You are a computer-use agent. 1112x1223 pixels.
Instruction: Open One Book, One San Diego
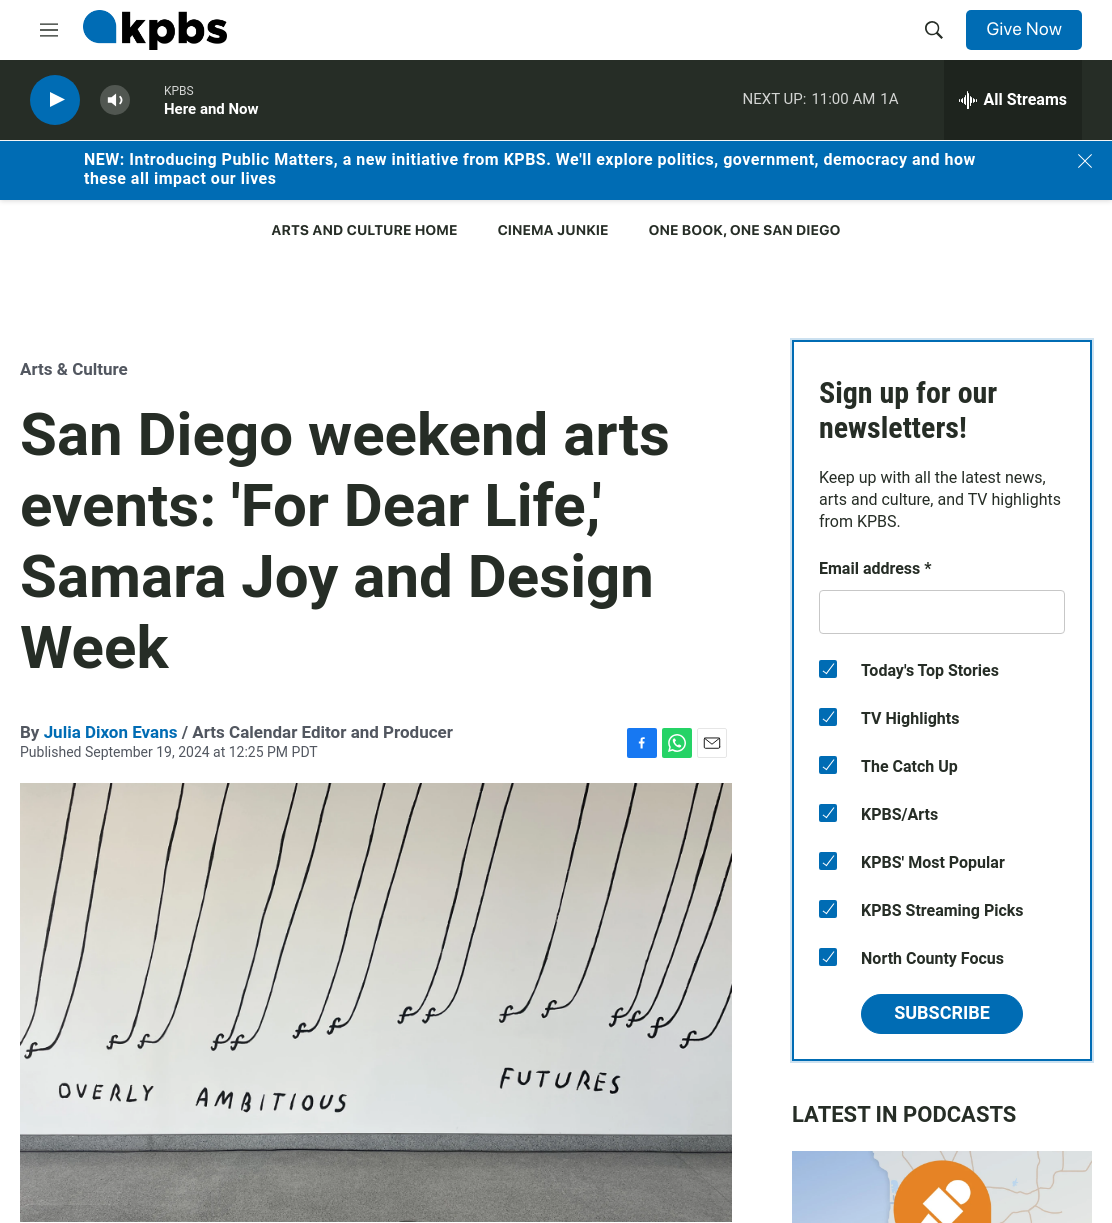pyautogui.click(x=744, y=230)
